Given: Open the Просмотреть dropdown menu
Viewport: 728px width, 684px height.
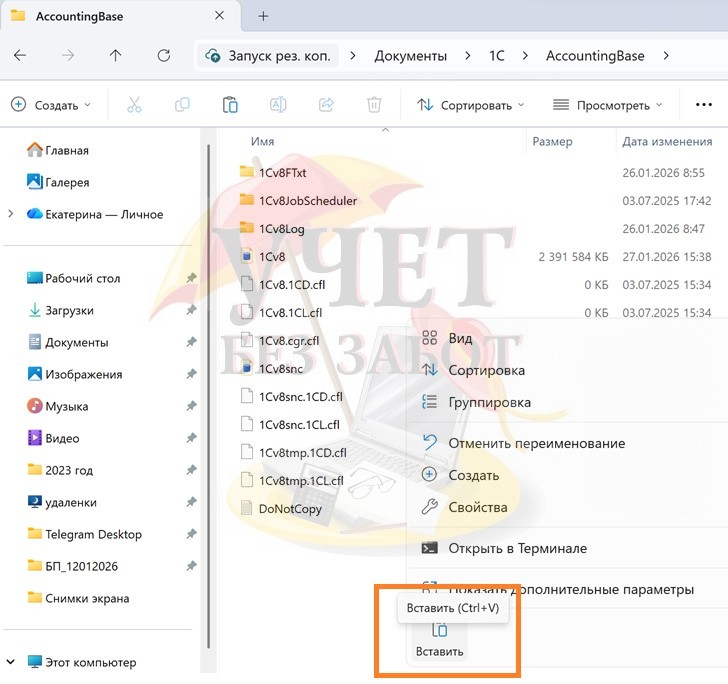Looking at the screenshot, I should 608,105.
